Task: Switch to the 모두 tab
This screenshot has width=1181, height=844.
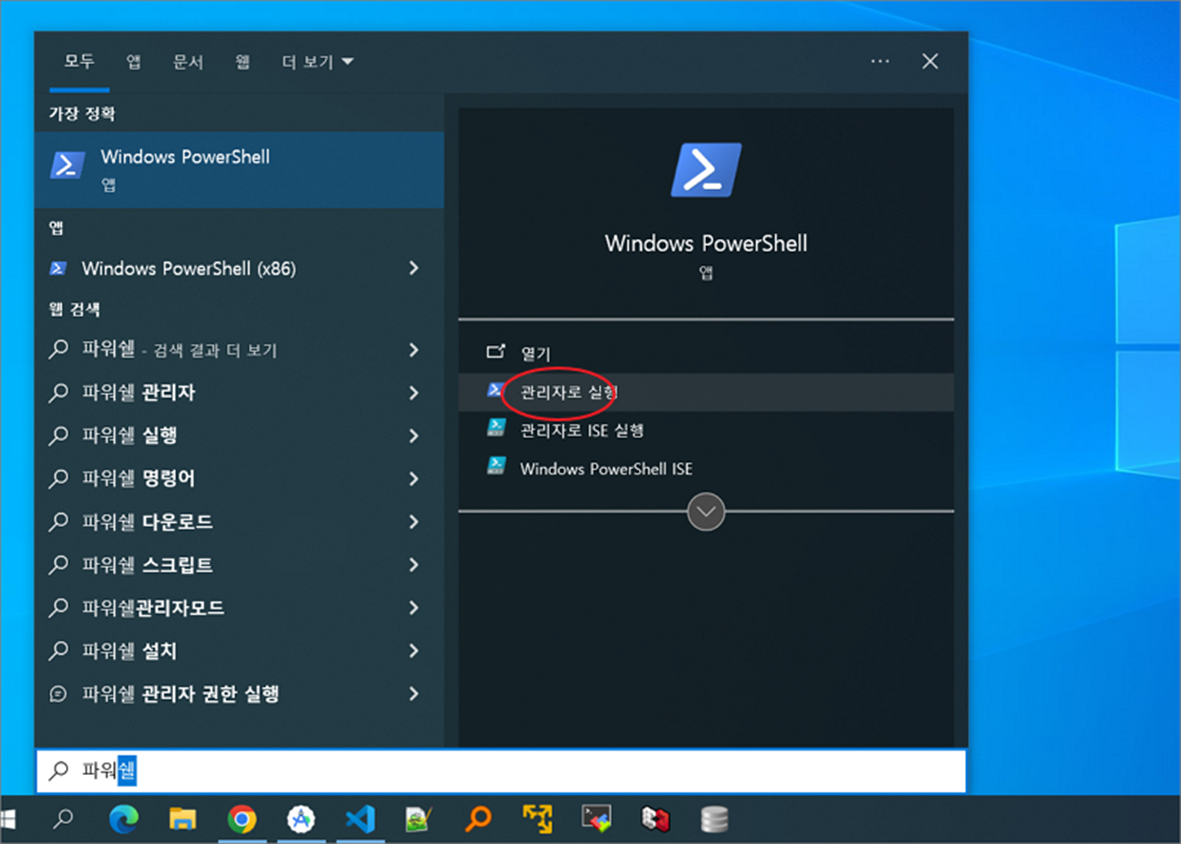Action: coord(79,61)
